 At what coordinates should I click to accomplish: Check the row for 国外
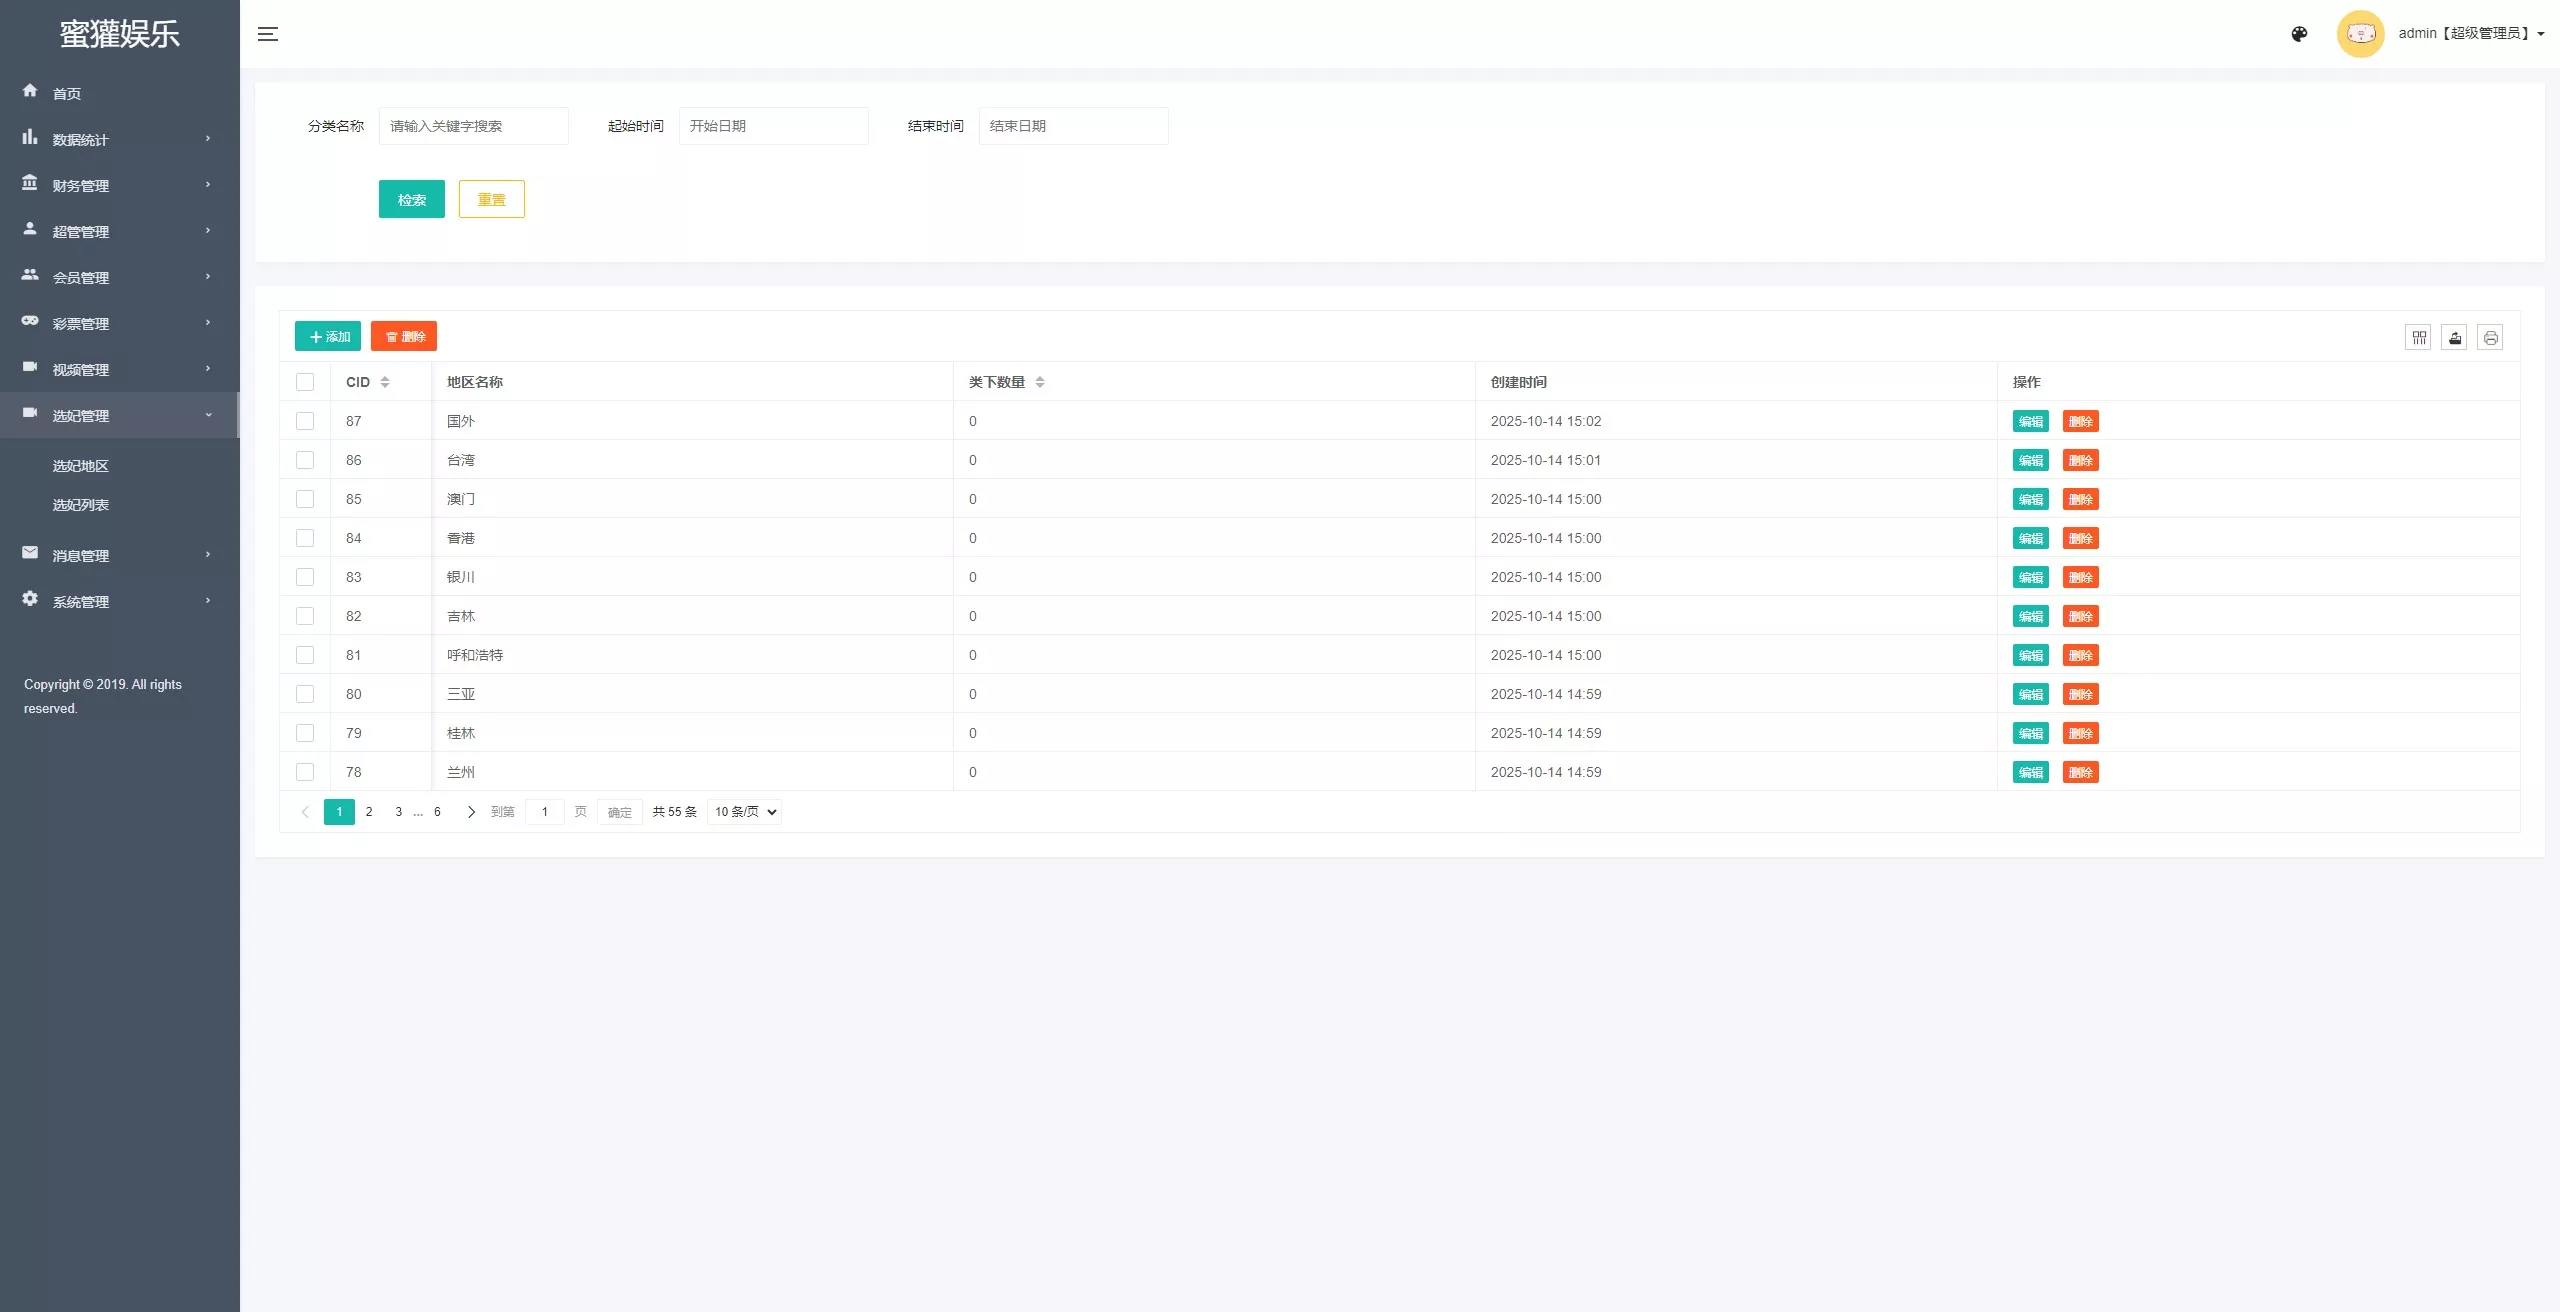pos(305,421)
